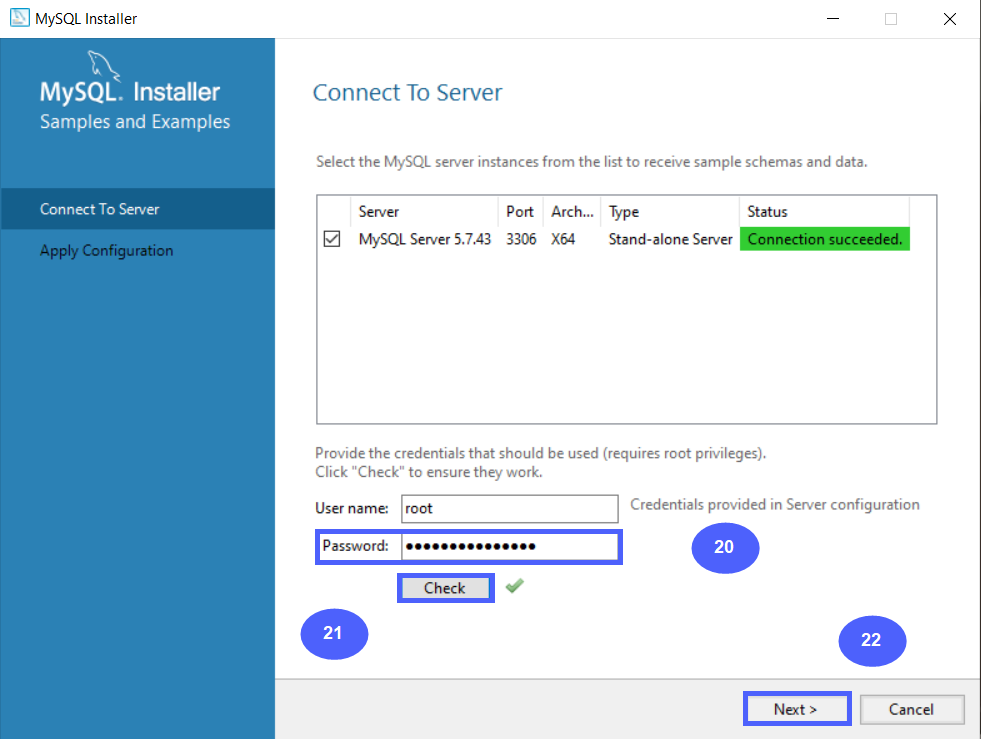Click the green checkmark next to Check button
The width and height of the screenshot is (981, 739).
click(x=514, y=586)
